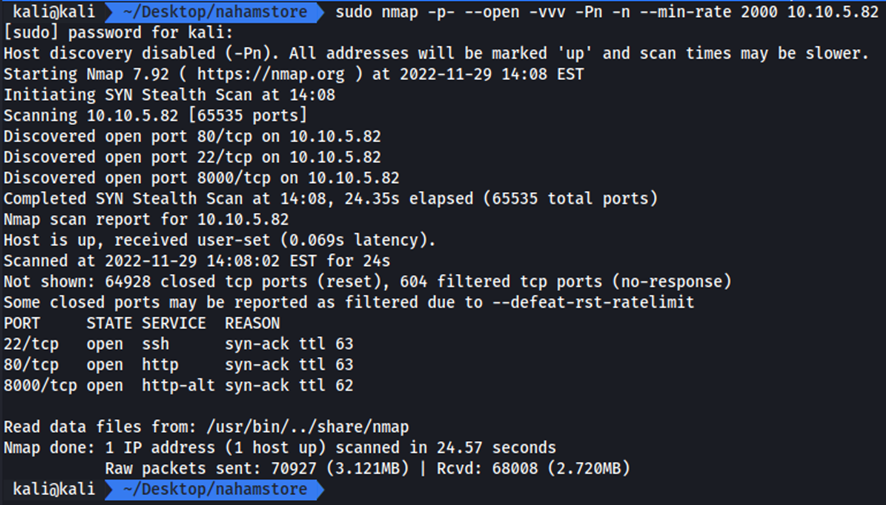Click the REASON column header
This screenshot has height=505, width=886.
pyautogui.click(x=252, y=323)
